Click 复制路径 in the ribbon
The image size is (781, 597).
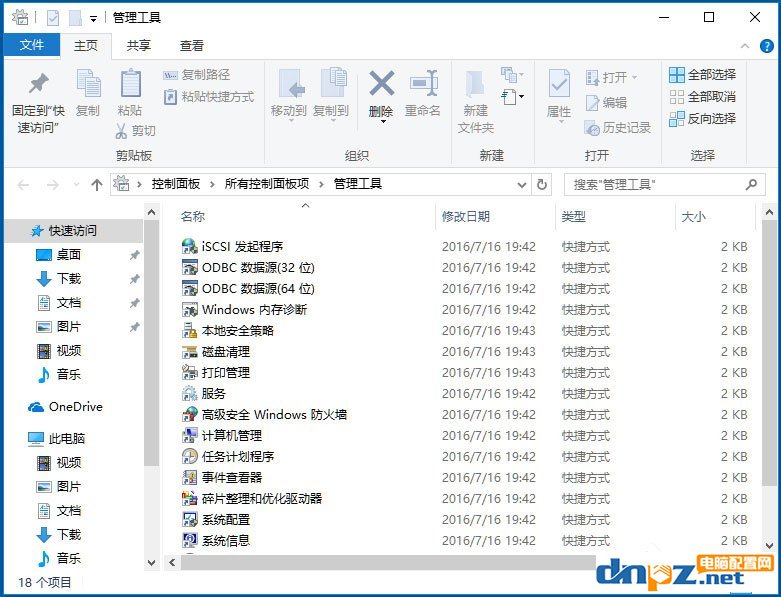197,75
